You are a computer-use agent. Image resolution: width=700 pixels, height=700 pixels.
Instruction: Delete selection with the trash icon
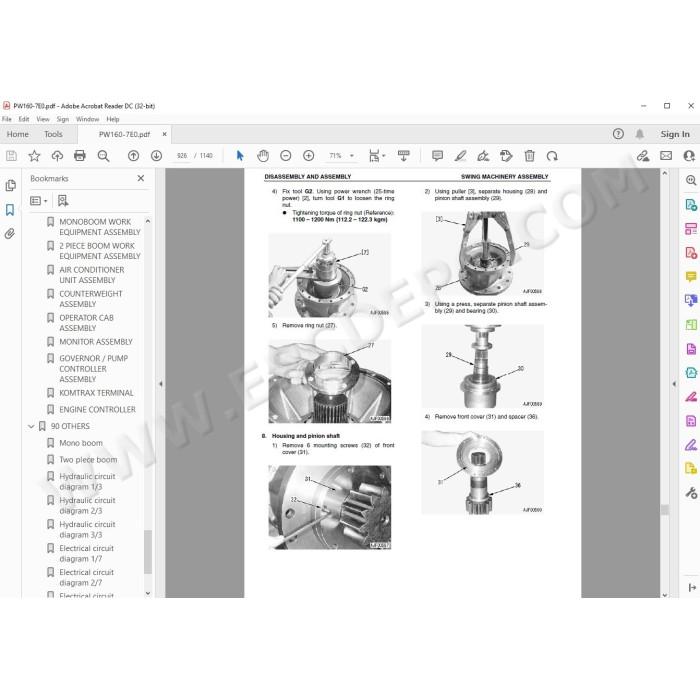529,156
